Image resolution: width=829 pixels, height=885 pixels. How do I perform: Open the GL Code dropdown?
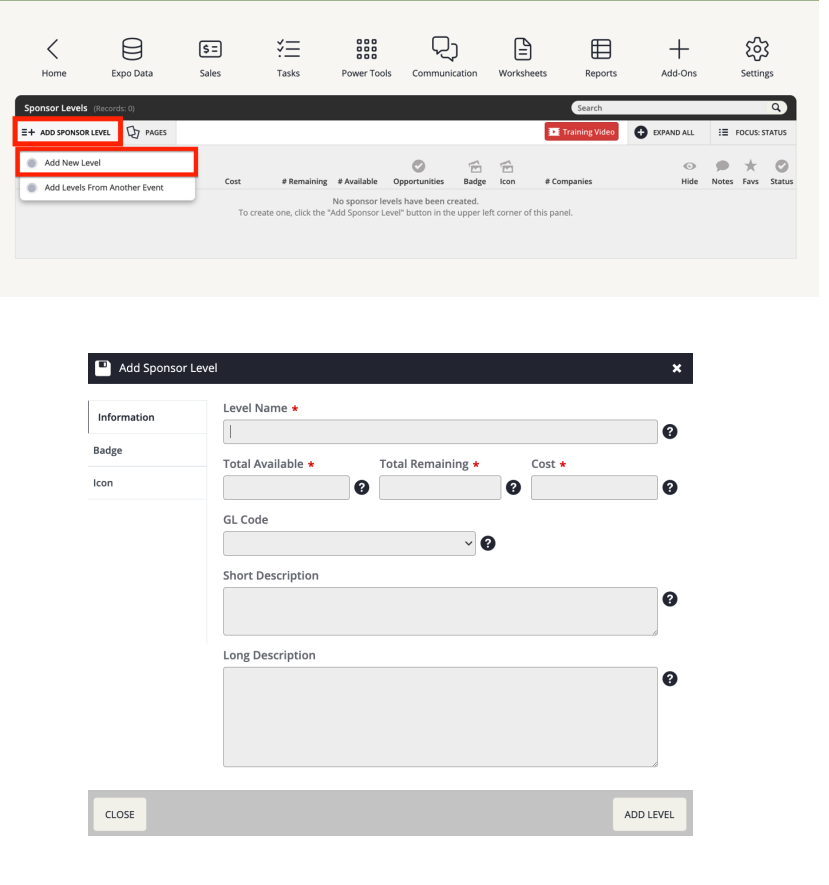[349, 544]
